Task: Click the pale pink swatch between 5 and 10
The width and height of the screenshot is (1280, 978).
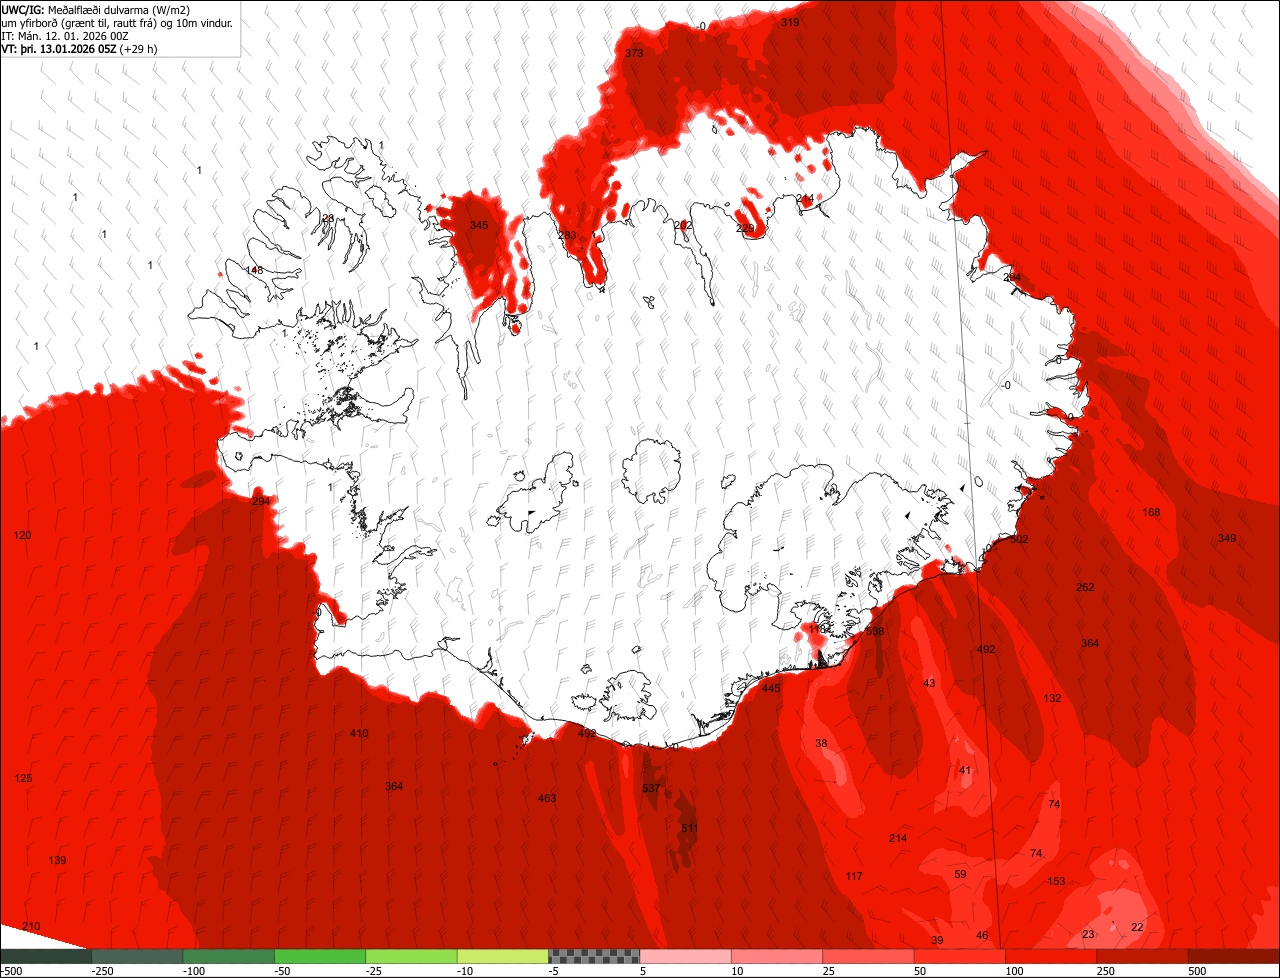Action: pyautogui.click(x=685, y=956)
